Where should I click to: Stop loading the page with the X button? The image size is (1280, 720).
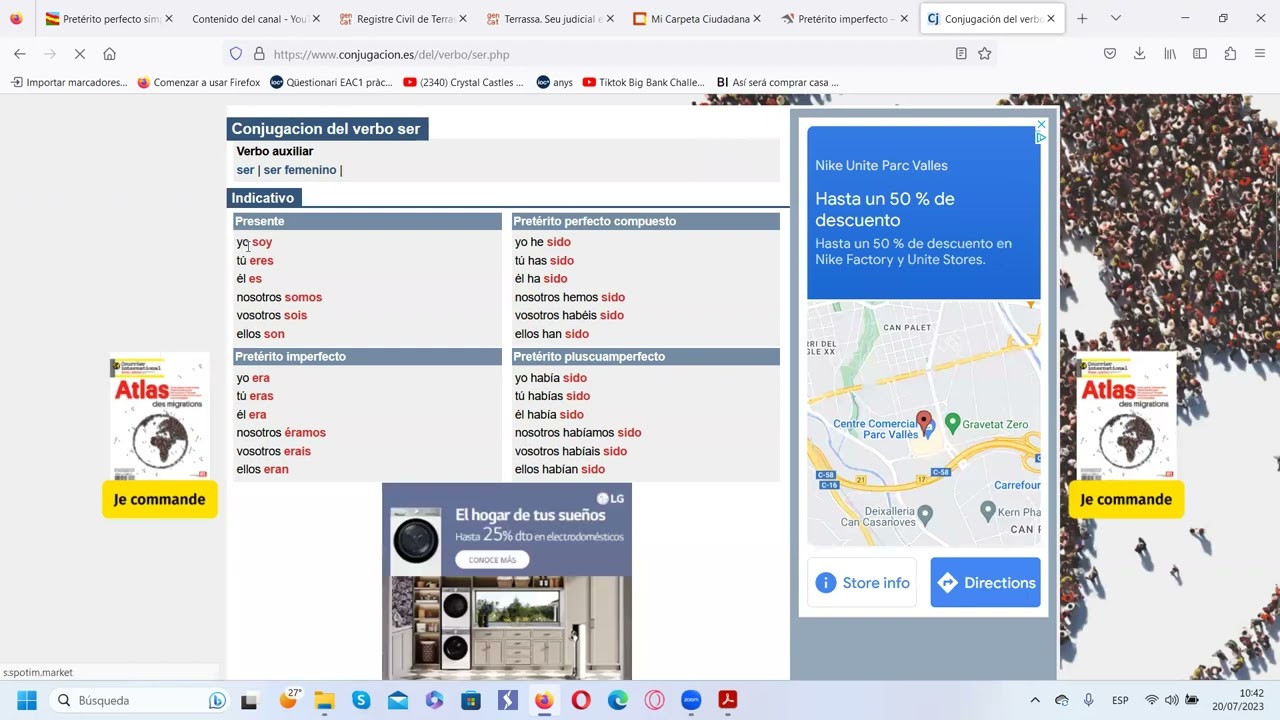pyautogui.click(x=79, y=54)
